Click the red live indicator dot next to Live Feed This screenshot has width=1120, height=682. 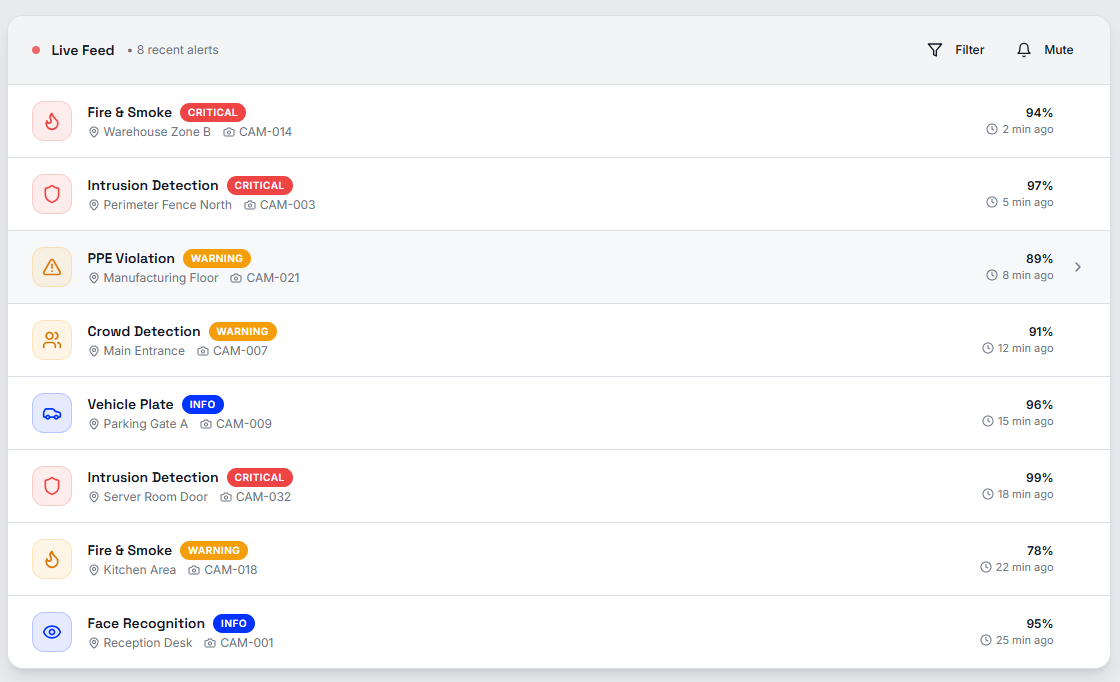35,49
